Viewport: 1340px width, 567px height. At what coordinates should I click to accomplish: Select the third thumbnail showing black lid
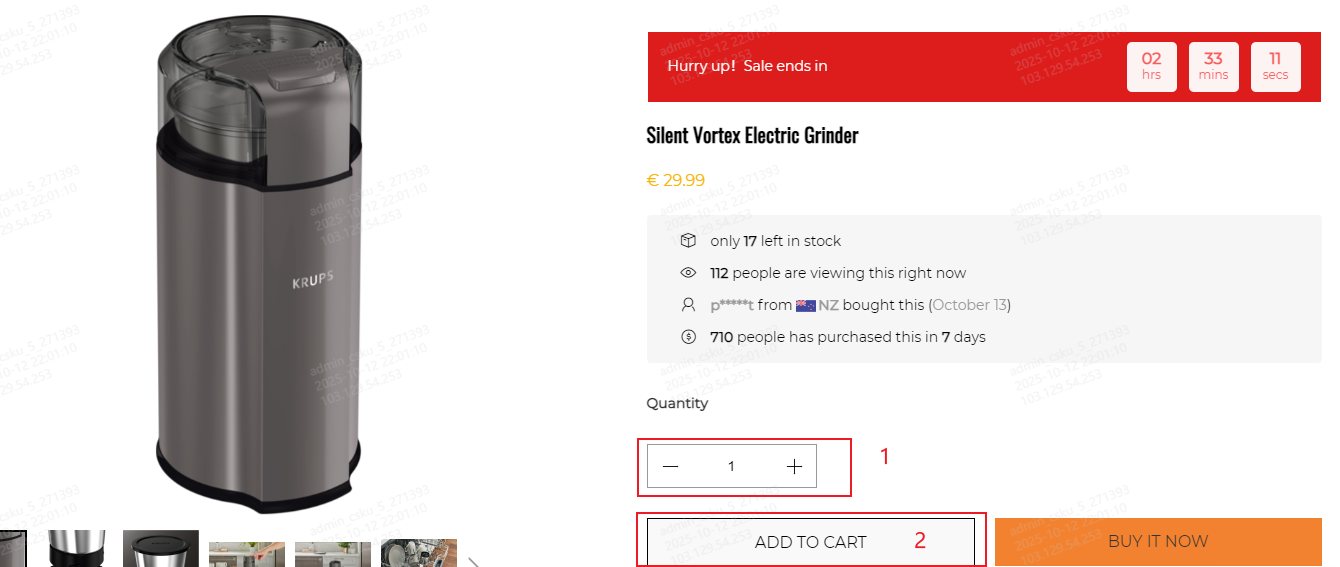160,550
